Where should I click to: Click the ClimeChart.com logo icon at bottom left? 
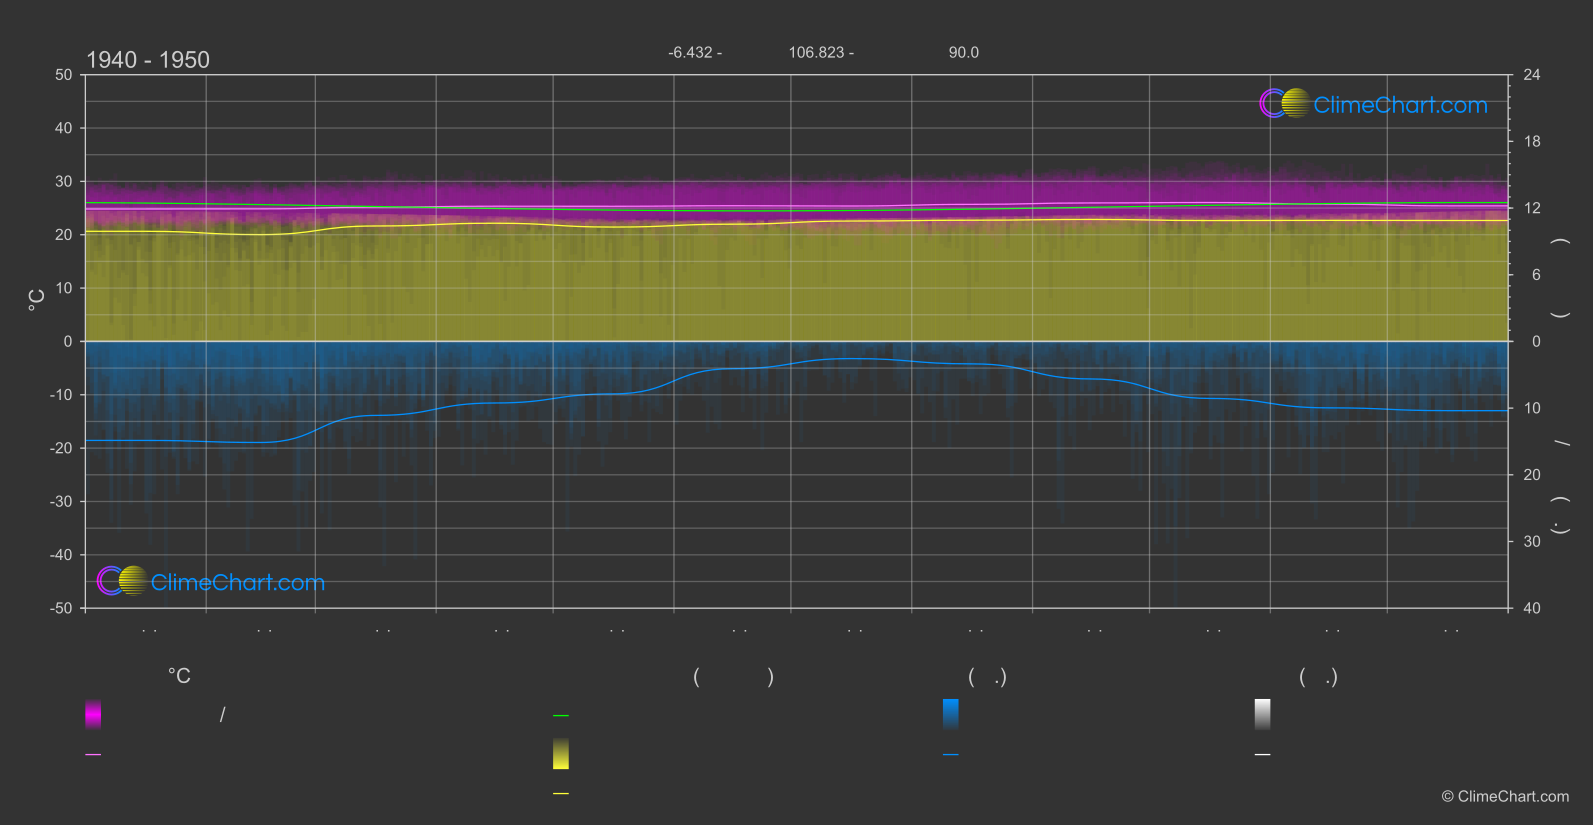coord(122,581)
